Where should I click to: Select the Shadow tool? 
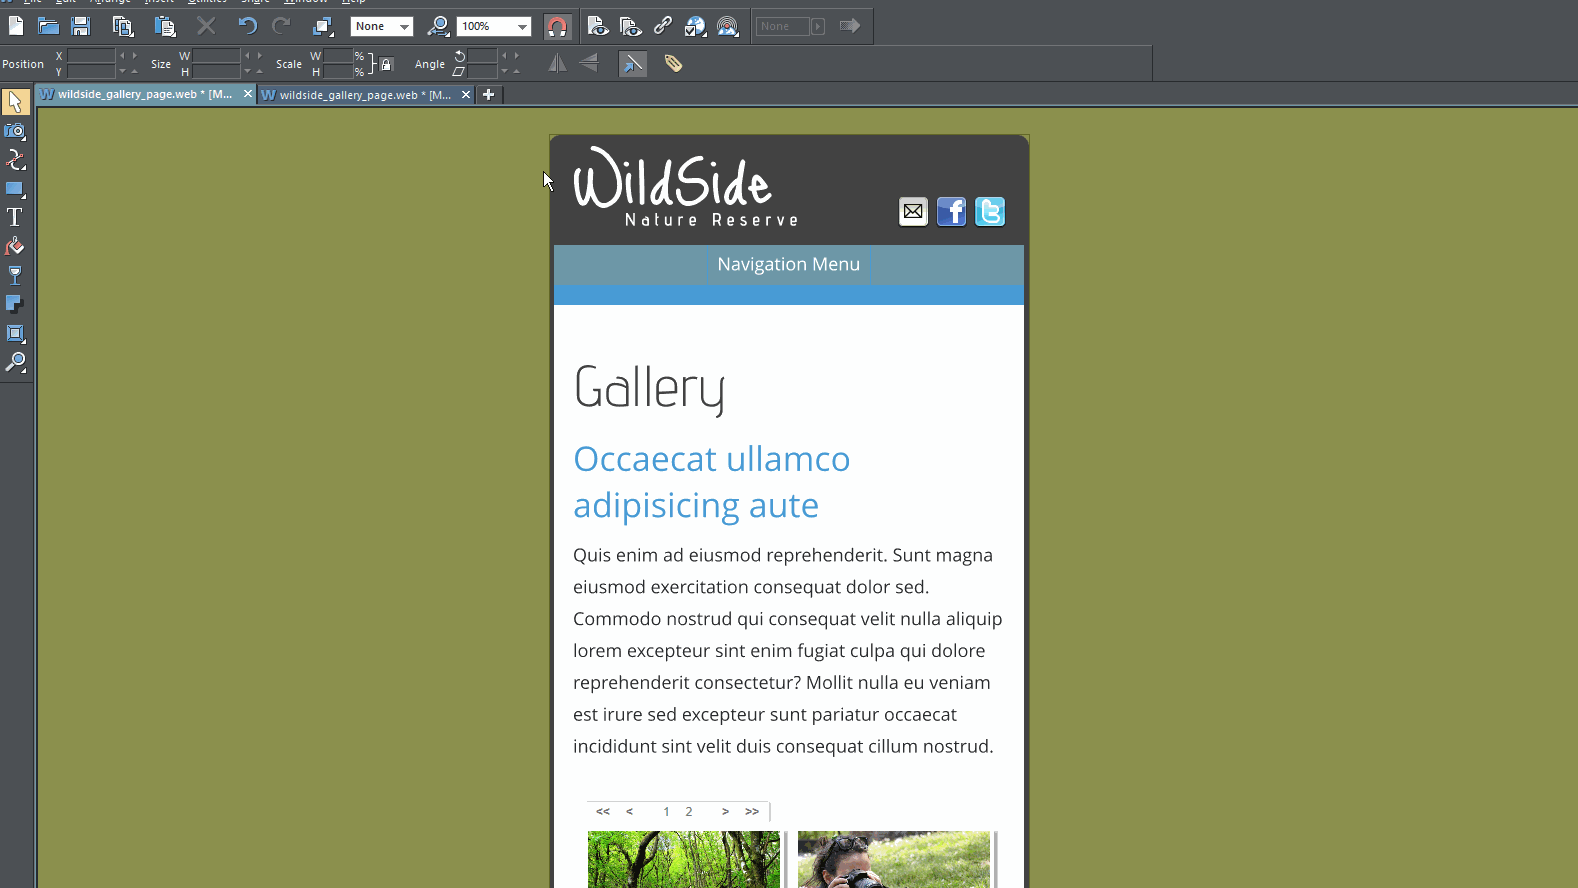click(15, 304)
